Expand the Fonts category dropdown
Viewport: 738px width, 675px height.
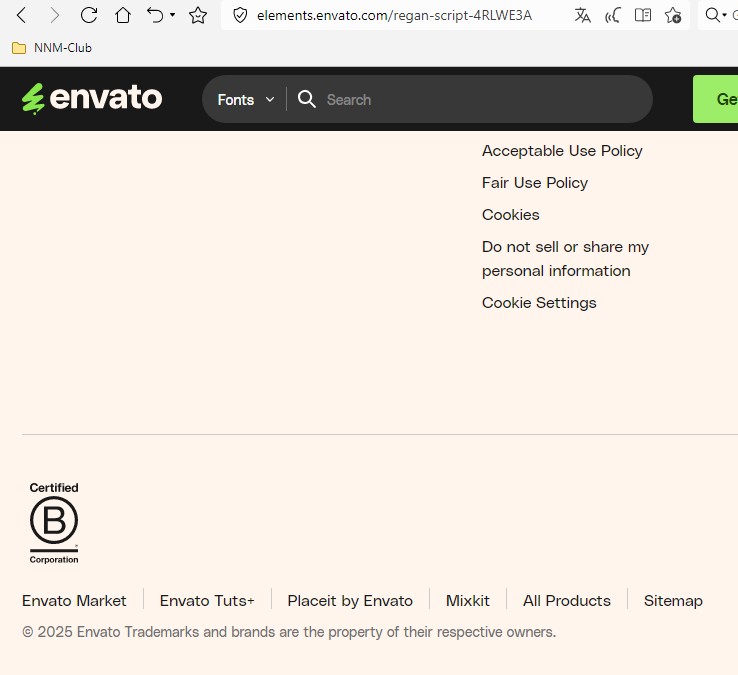245,100
